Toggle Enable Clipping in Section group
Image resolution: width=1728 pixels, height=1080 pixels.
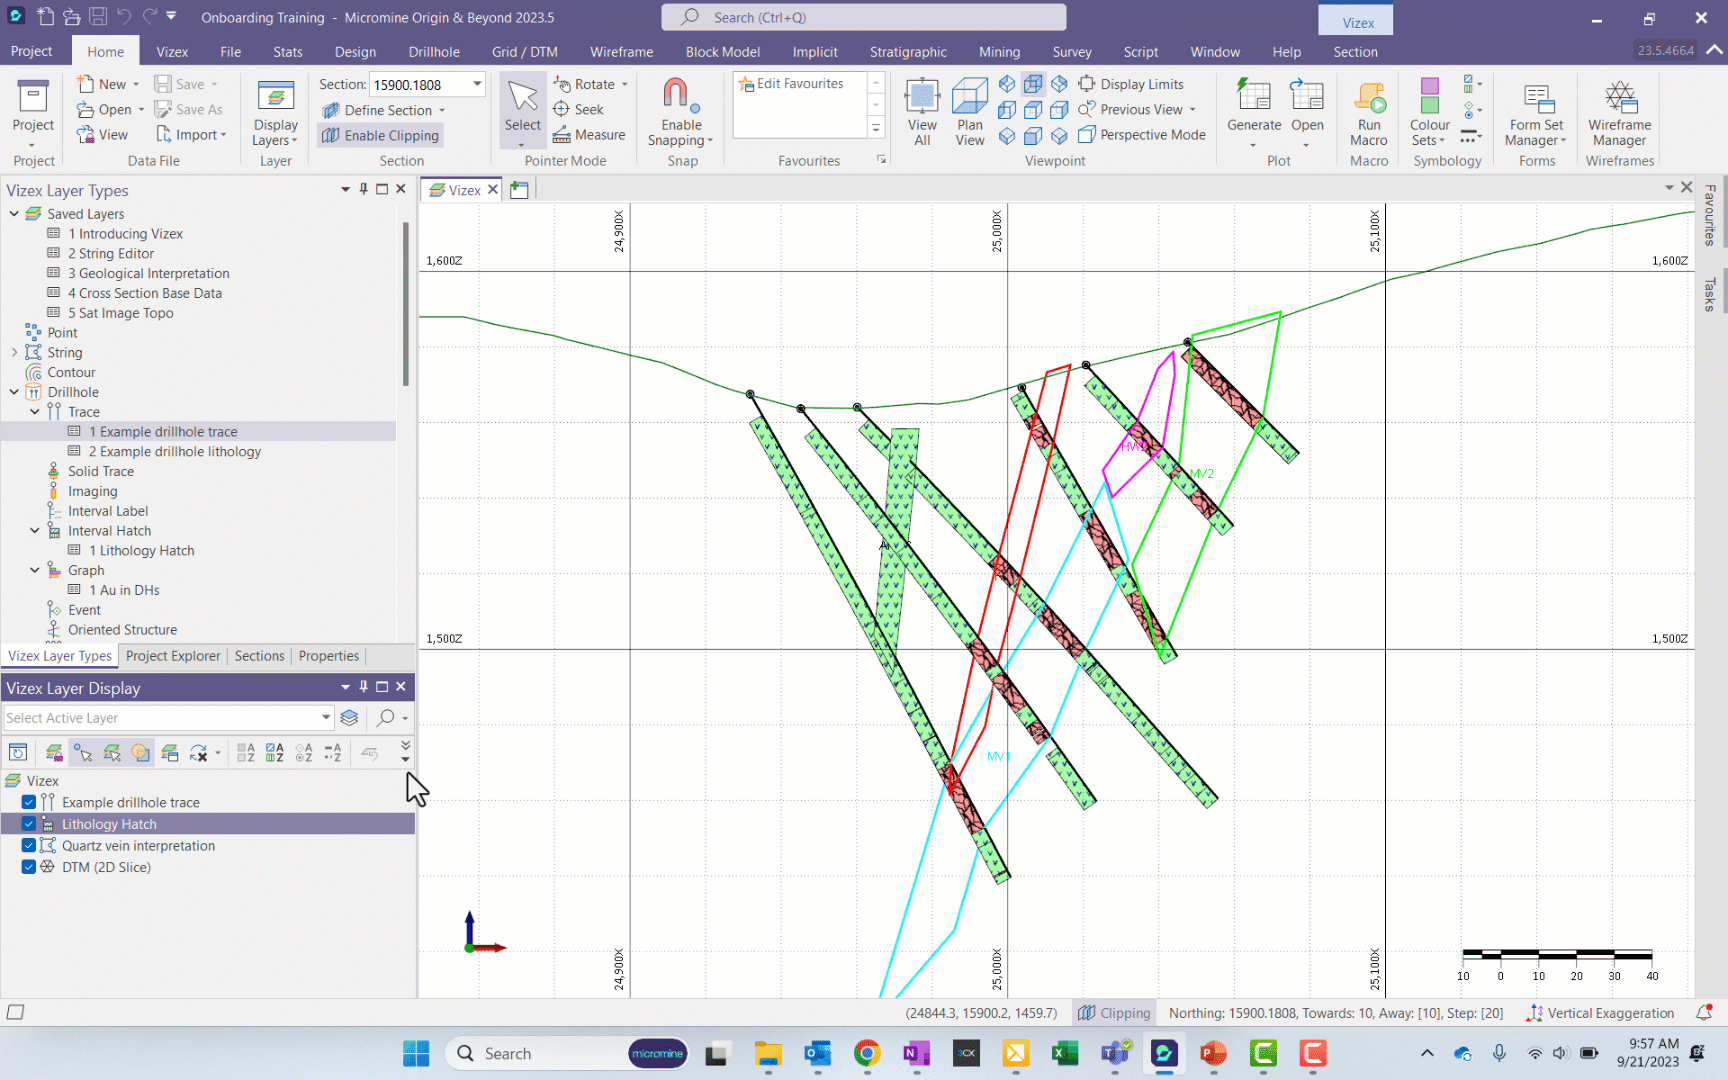[380, 135]
